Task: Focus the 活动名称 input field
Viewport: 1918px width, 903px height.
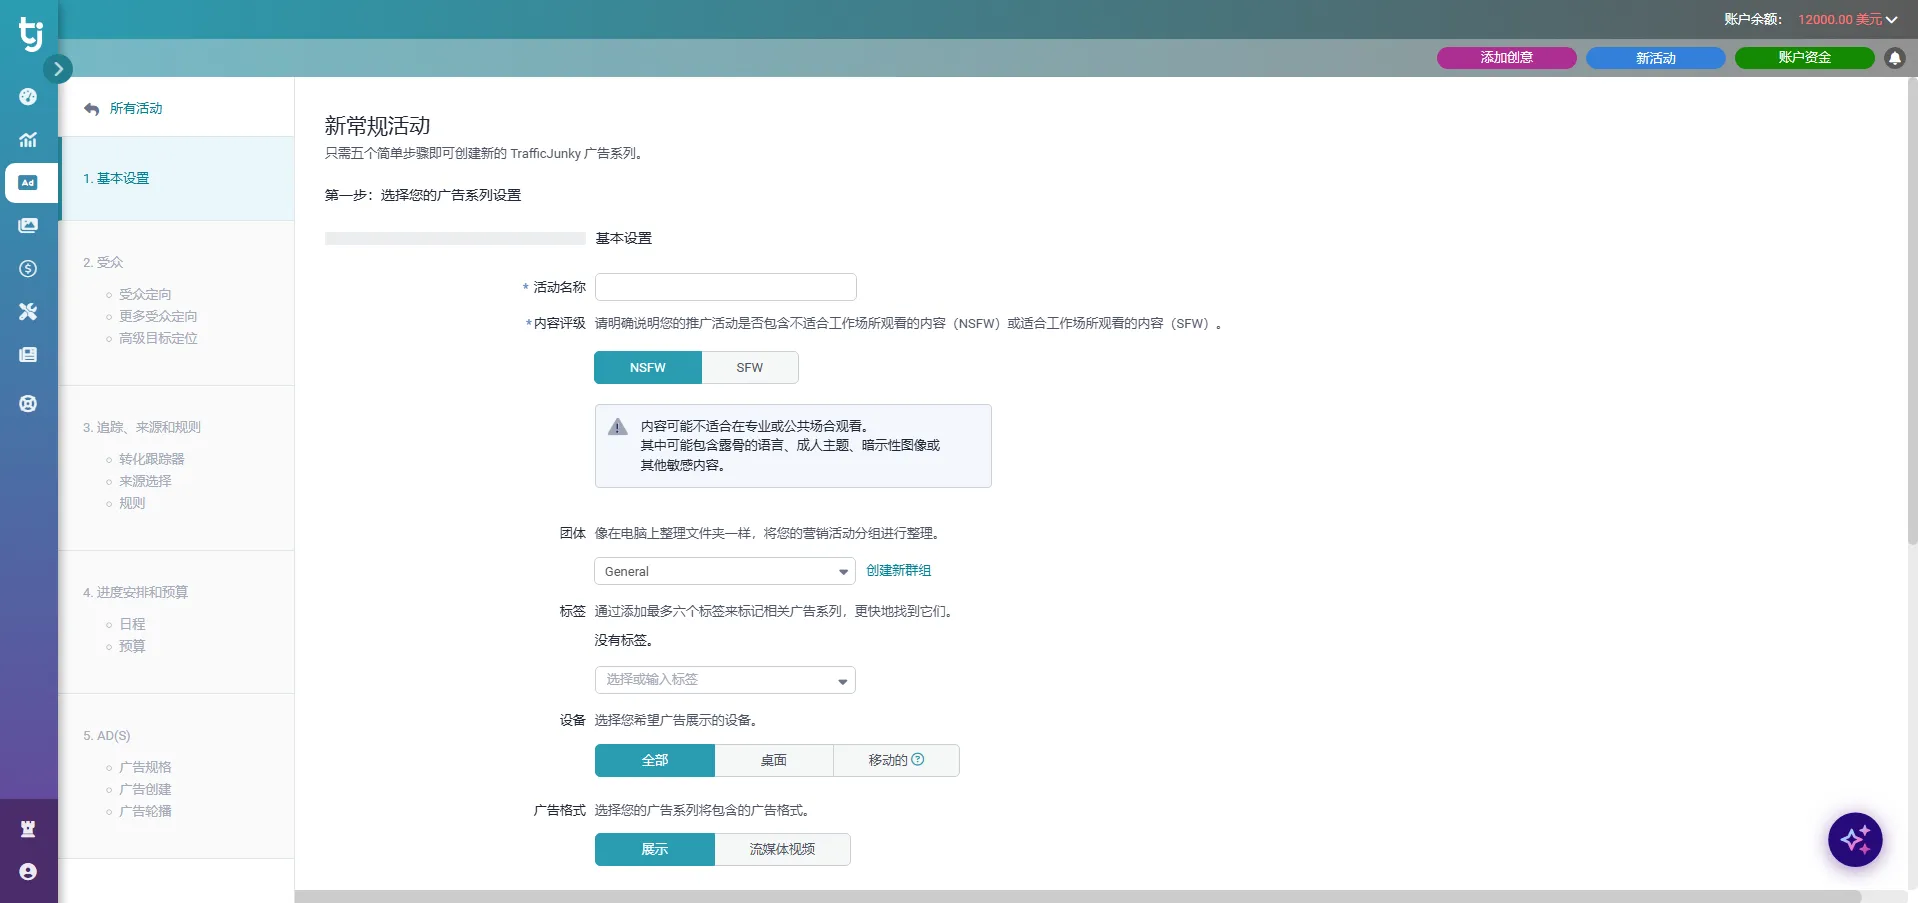Action: coord(726,287)
